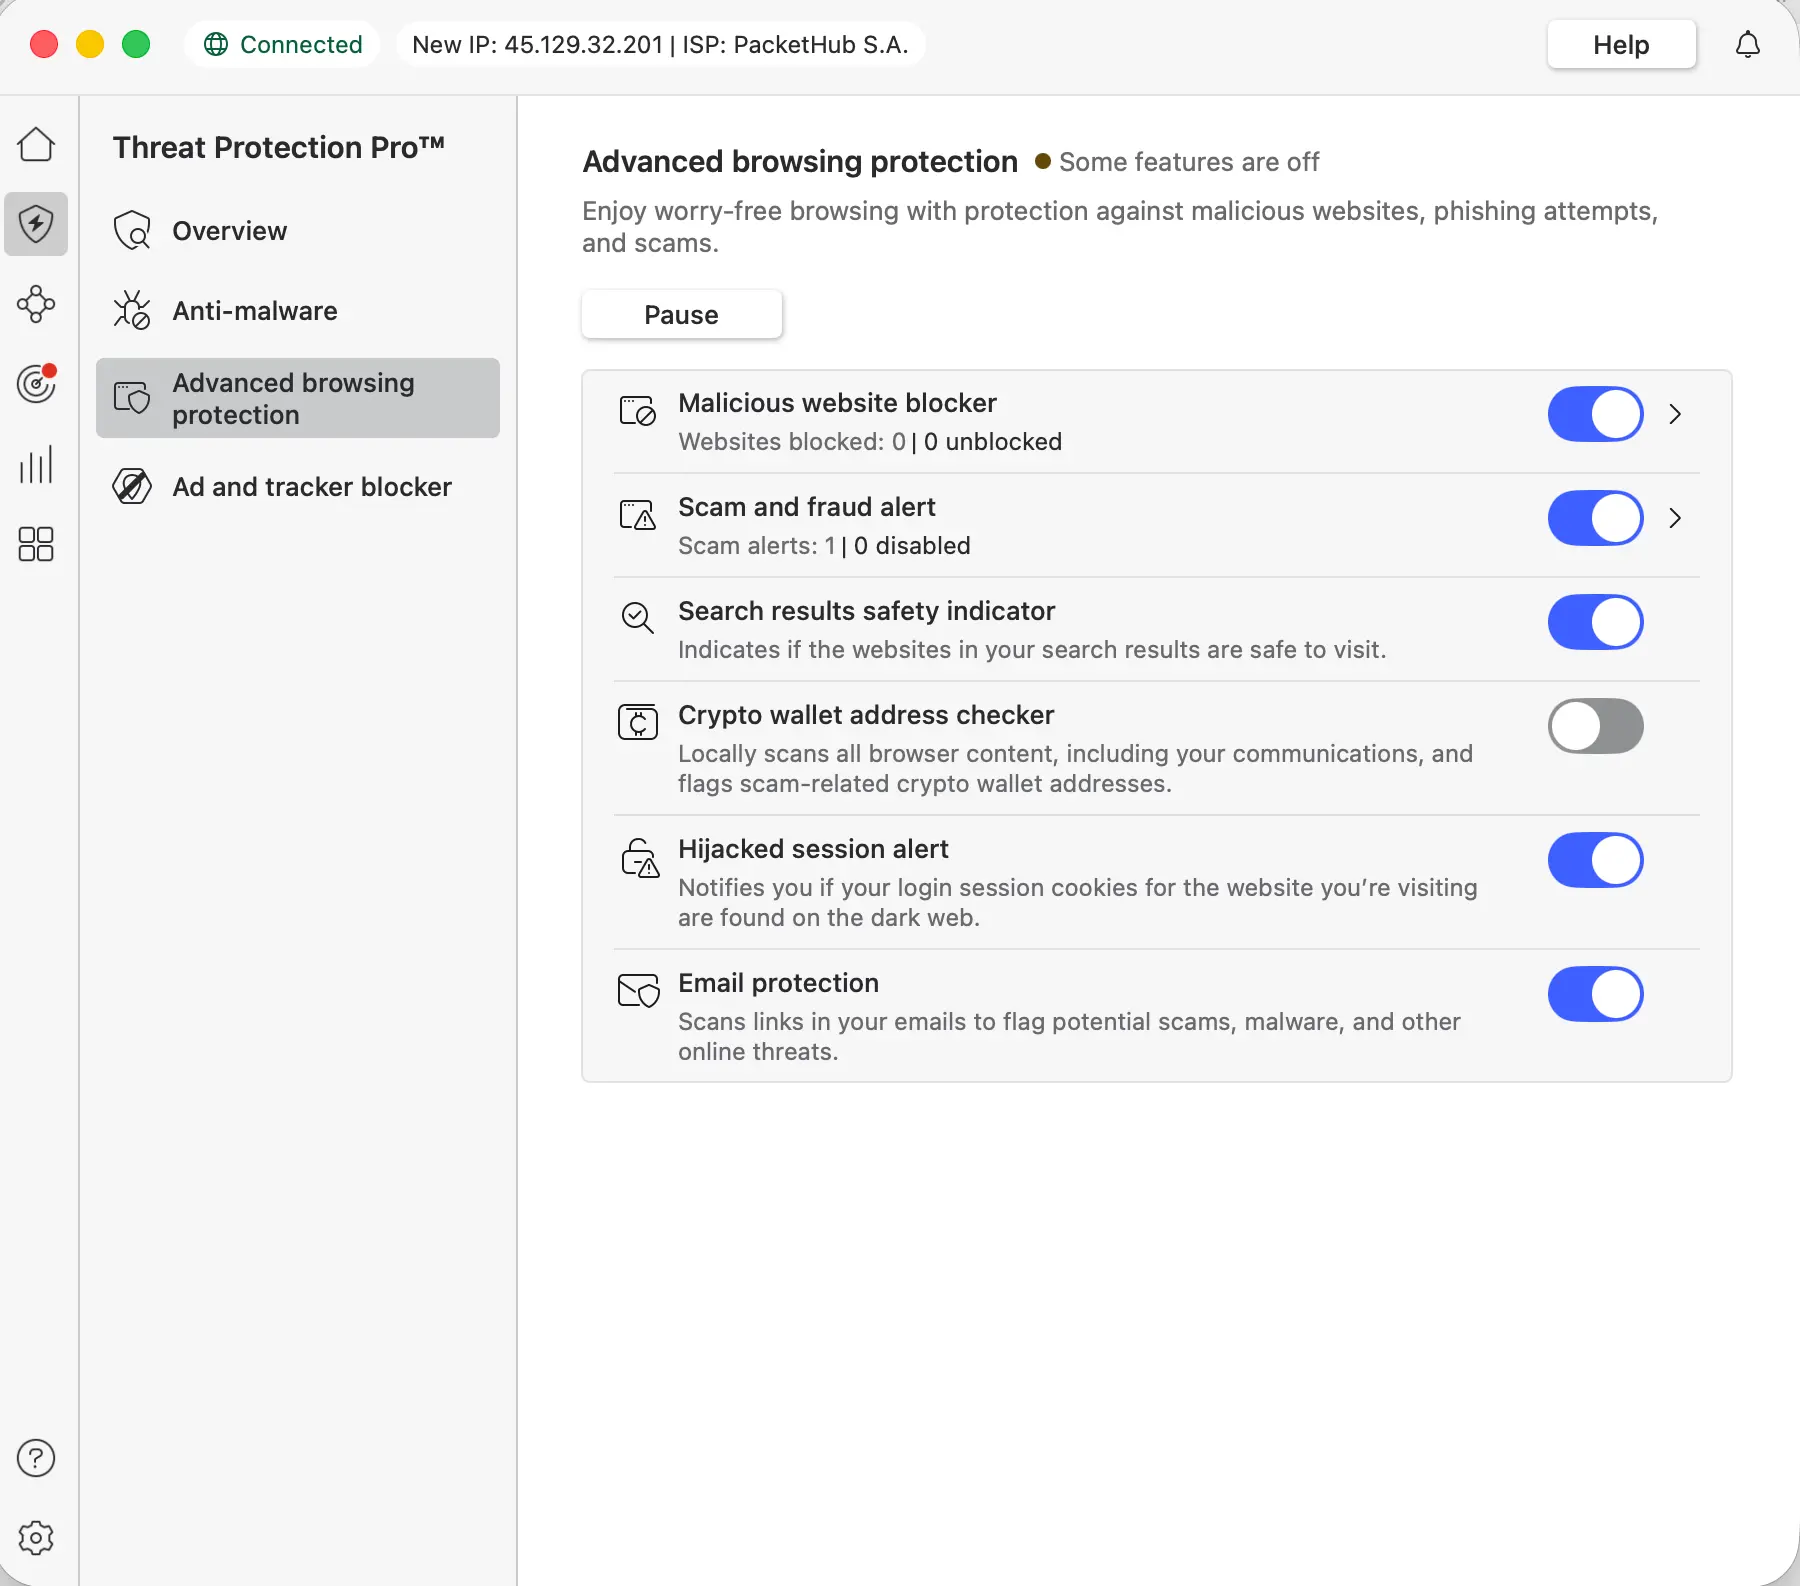The height and width of the screenshot is (1586, 1800).
Task: Select the Threat Protection shield icon
Action: [x=36, y=224]
